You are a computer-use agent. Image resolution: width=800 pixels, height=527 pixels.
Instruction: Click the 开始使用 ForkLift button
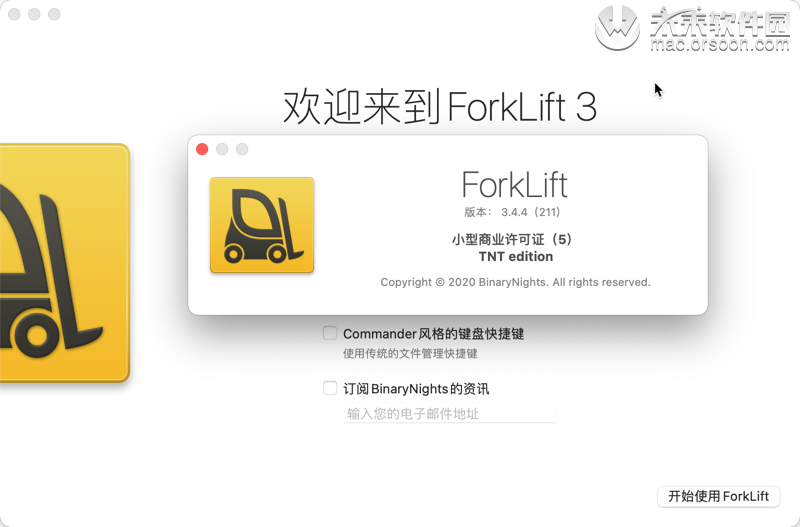pyautogui.click(x=718, y=496)
